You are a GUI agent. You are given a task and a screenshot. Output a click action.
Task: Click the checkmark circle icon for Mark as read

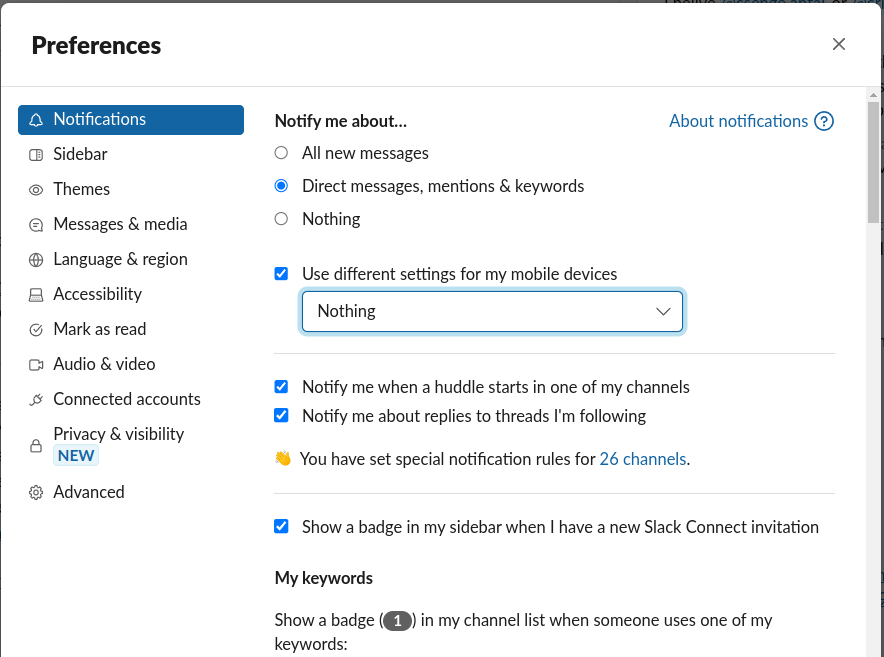[x=36, y=329]
